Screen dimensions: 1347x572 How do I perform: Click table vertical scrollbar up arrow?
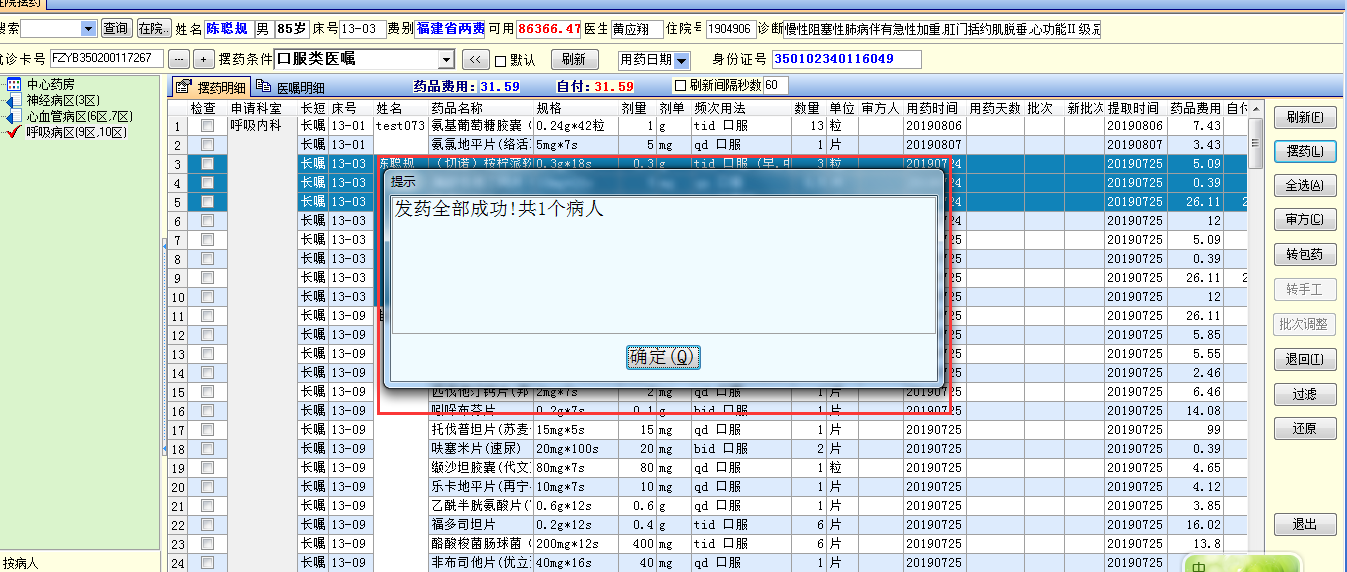click(1256, 108)
